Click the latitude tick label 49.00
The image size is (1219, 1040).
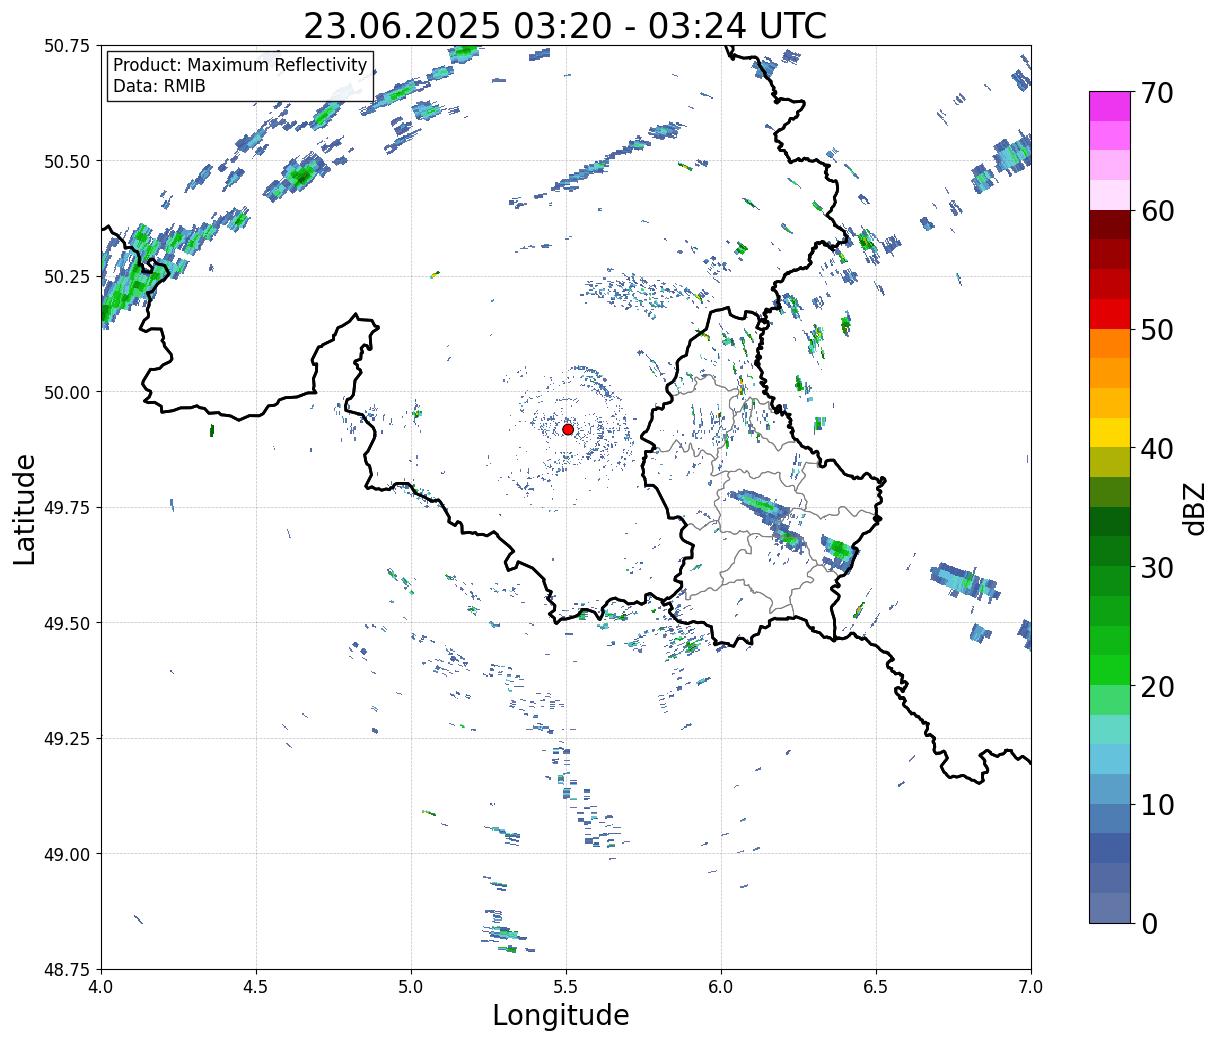(66, 854)
